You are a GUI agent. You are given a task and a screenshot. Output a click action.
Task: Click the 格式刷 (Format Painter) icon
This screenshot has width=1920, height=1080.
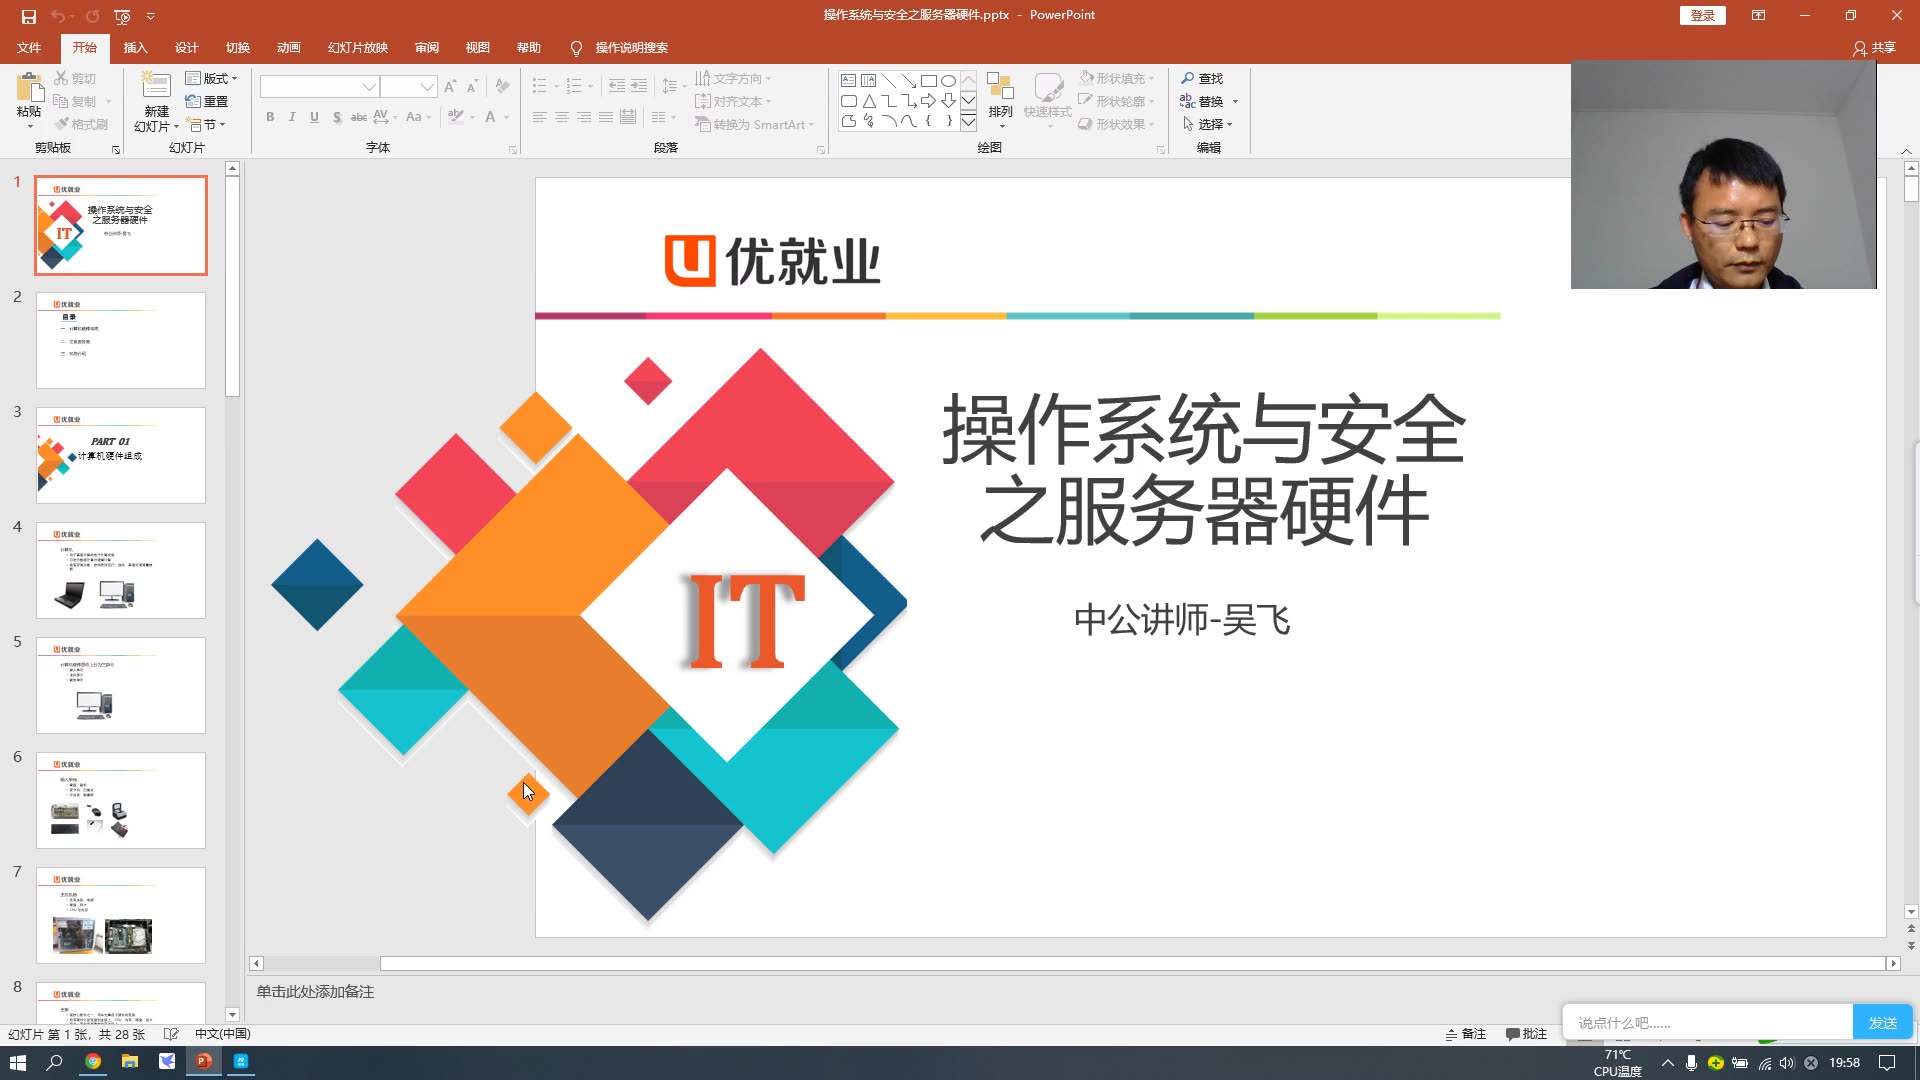(82, 124)
